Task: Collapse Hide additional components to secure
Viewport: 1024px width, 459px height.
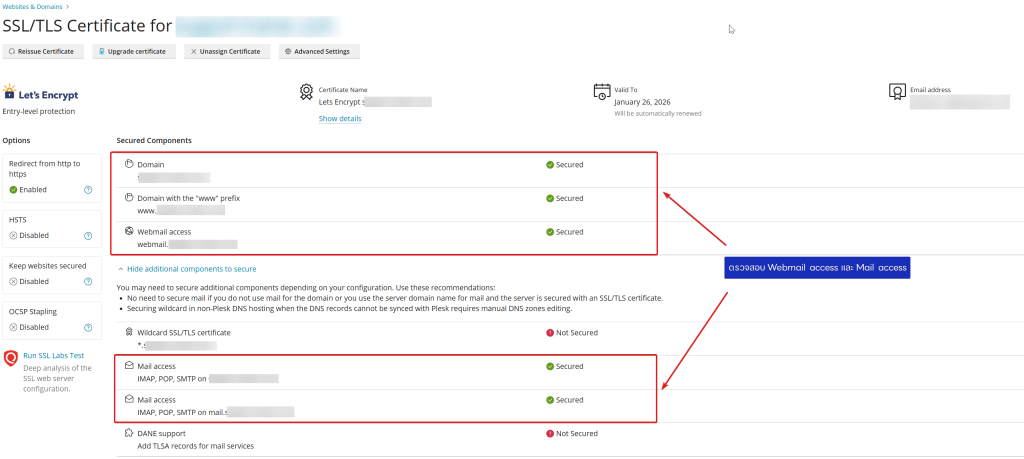Action: [x=186, y=269]
